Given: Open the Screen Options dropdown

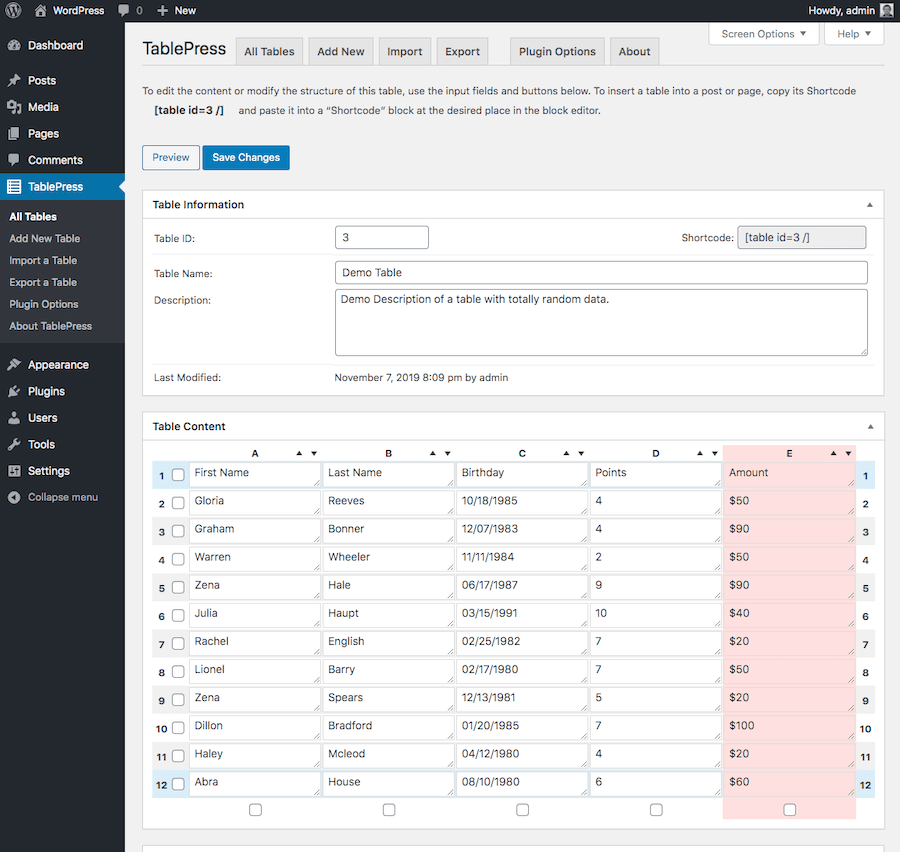Looking at the screenshot, I should click(x=763, y=34).
